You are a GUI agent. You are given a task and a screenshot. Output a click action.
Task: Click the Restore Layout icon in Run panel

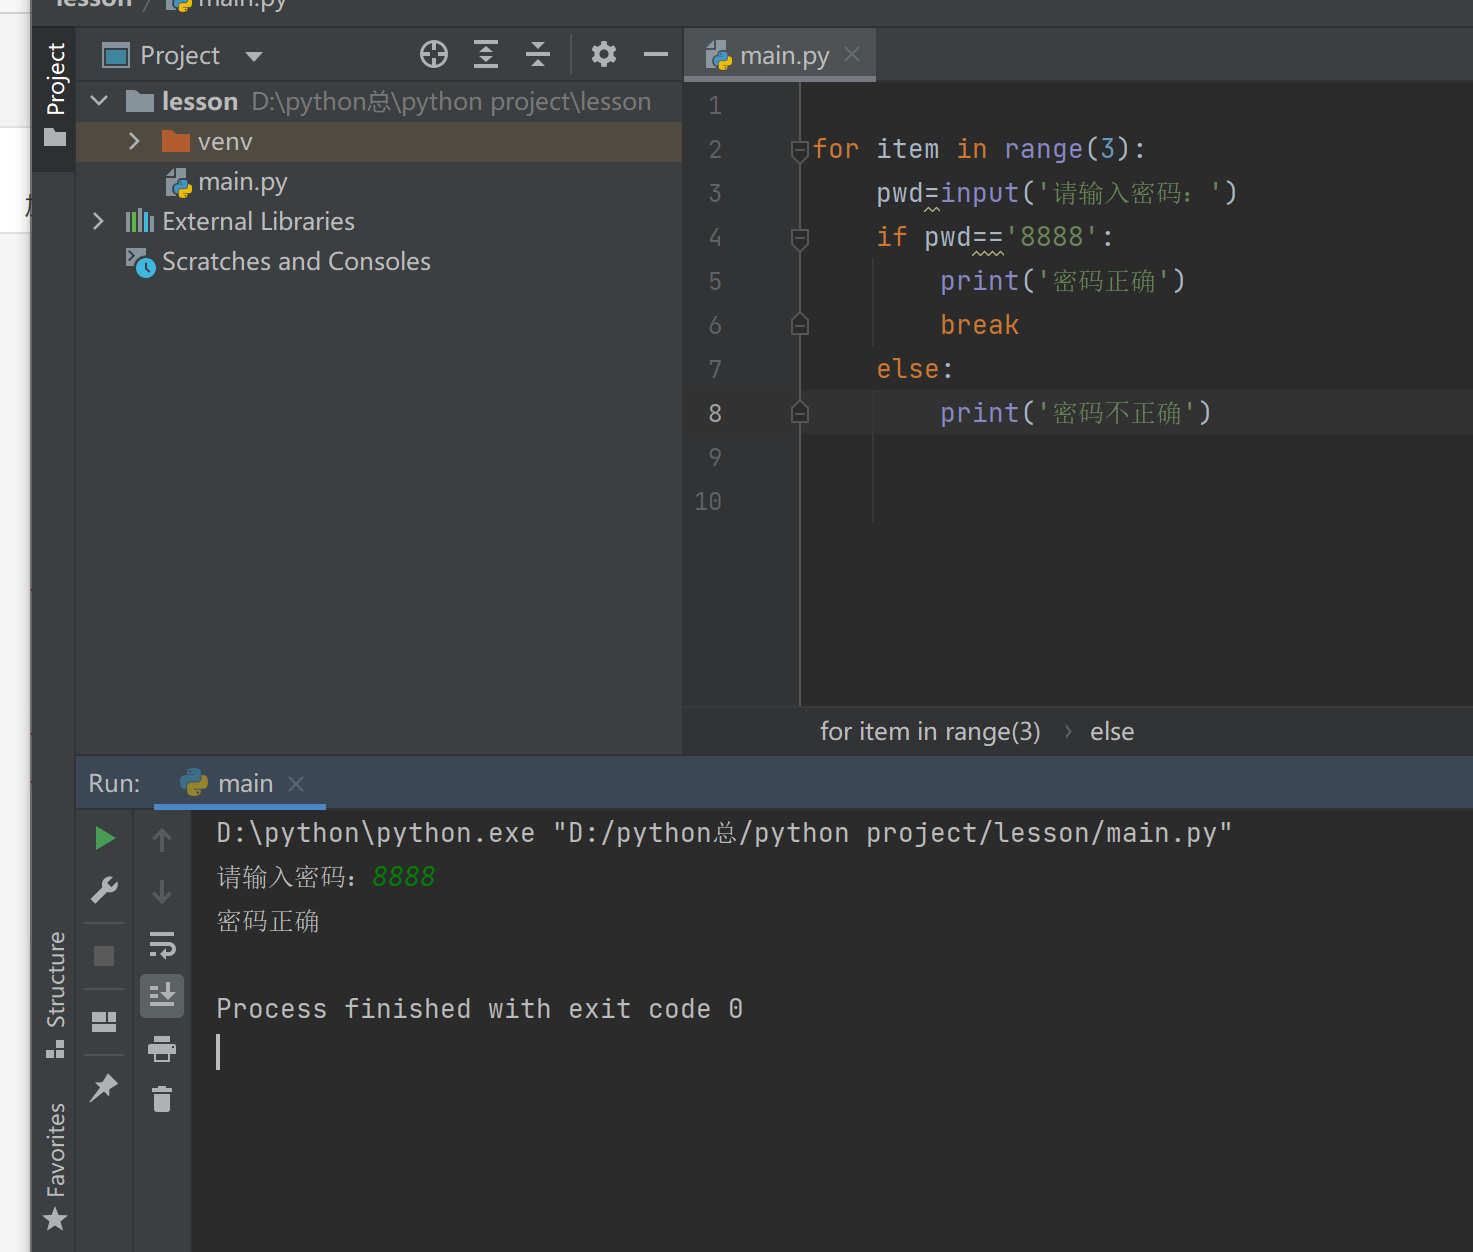point(104,1022)
